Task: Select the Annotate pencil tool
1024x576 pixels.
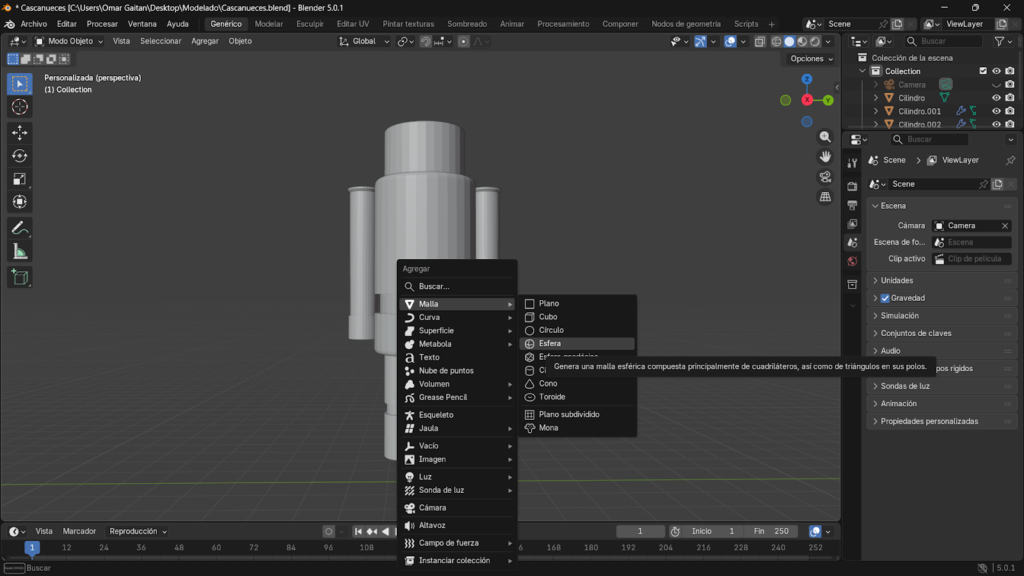Action: 20,228
